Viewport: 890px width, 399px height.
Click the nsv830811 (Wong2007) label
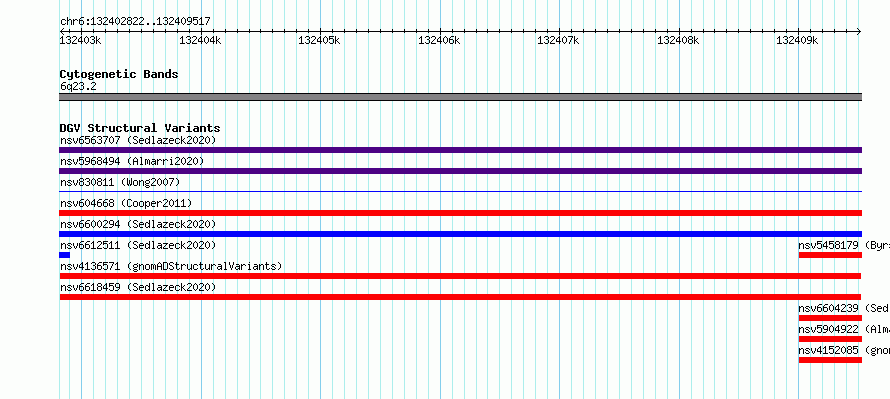120,182
